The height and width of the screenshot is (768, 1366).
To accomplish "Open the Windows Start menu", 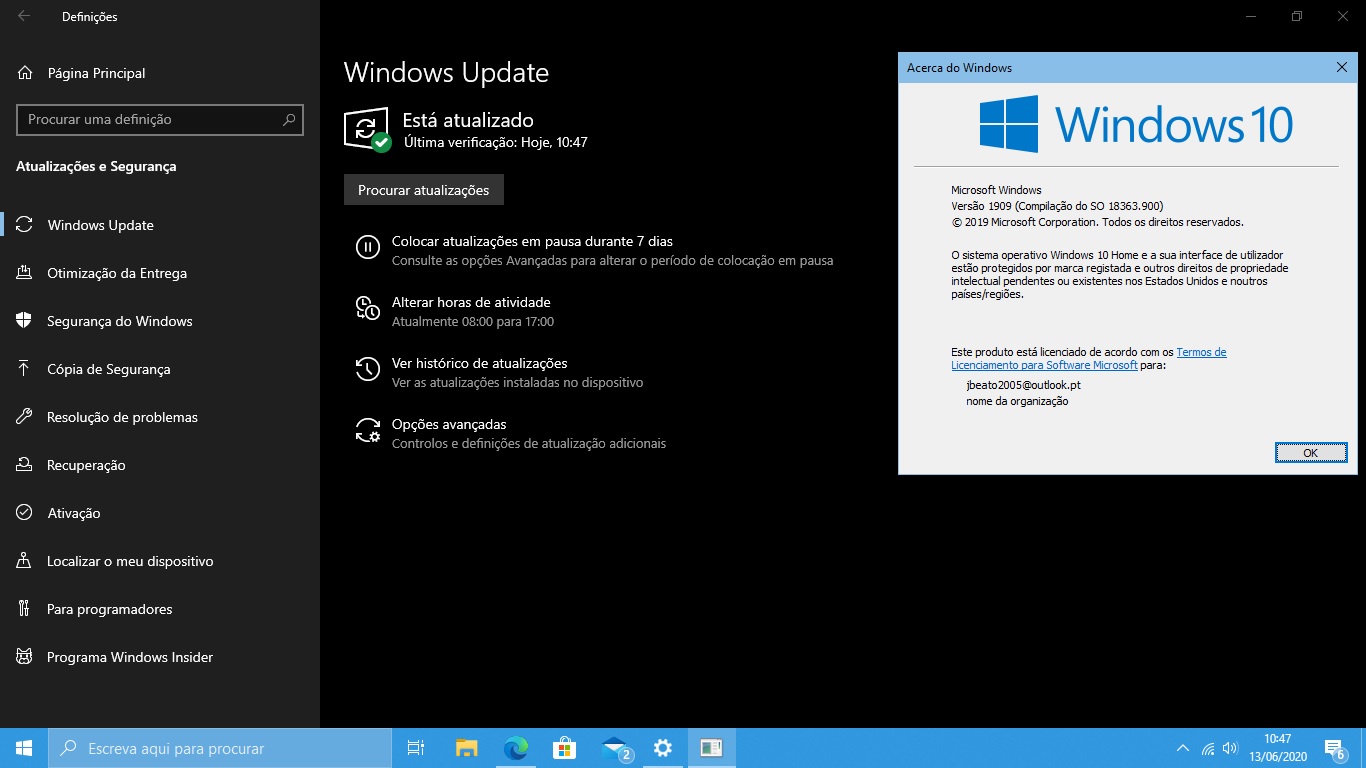I will [x=24, y=748].
